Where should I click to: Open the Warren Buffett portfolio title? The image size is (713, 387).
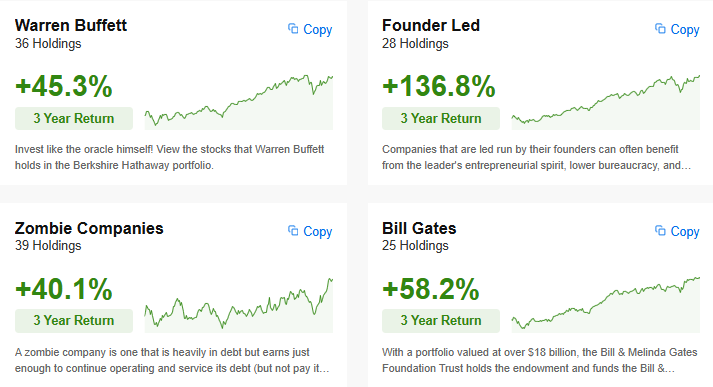pyautogui.click(x=71, y=25)
